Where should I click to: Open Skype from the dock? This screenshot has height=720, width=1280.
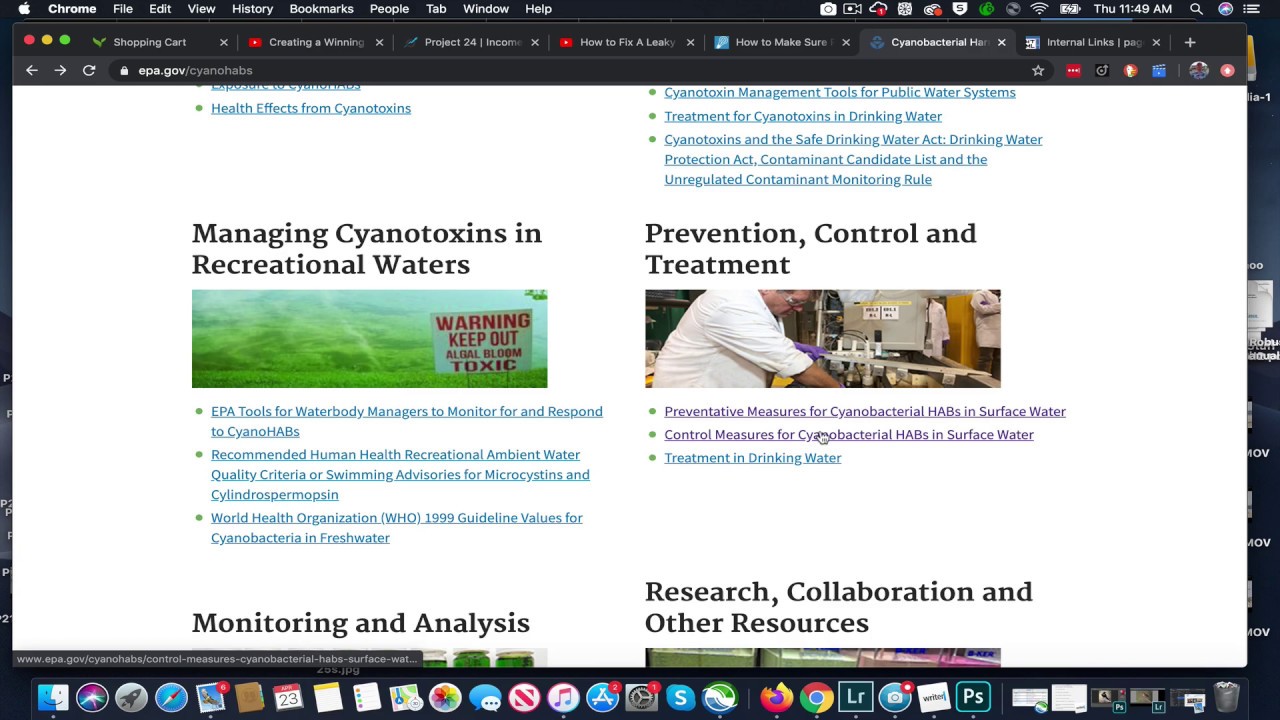click(680, 697)
